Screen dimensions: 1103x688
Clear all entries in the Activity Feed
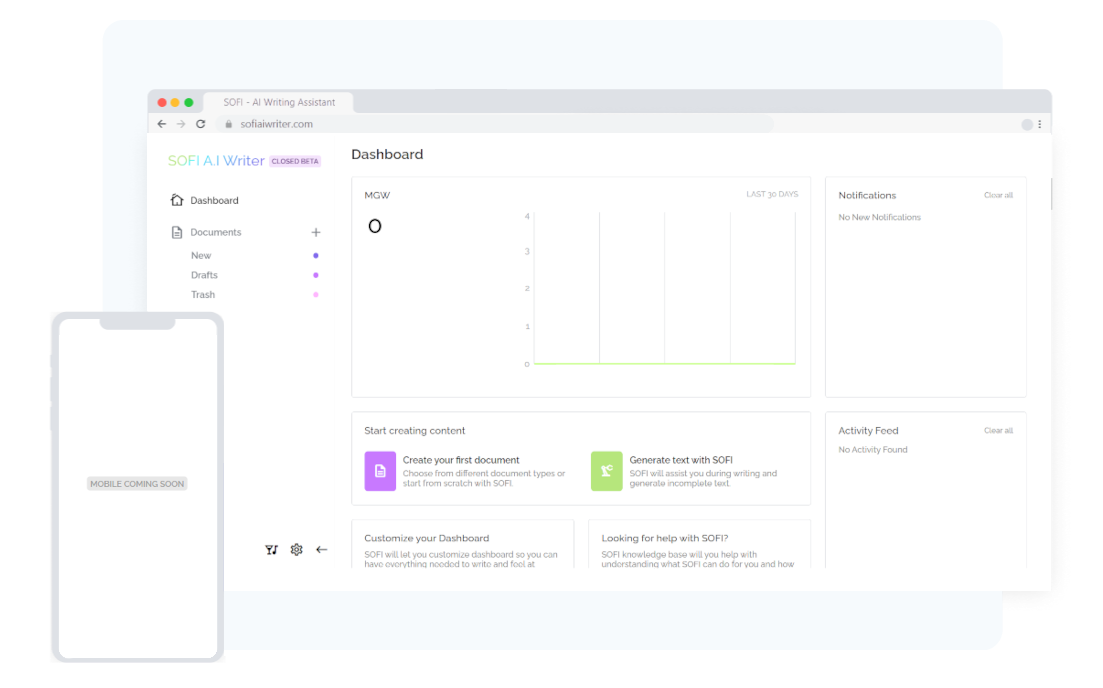coord(998,430)
